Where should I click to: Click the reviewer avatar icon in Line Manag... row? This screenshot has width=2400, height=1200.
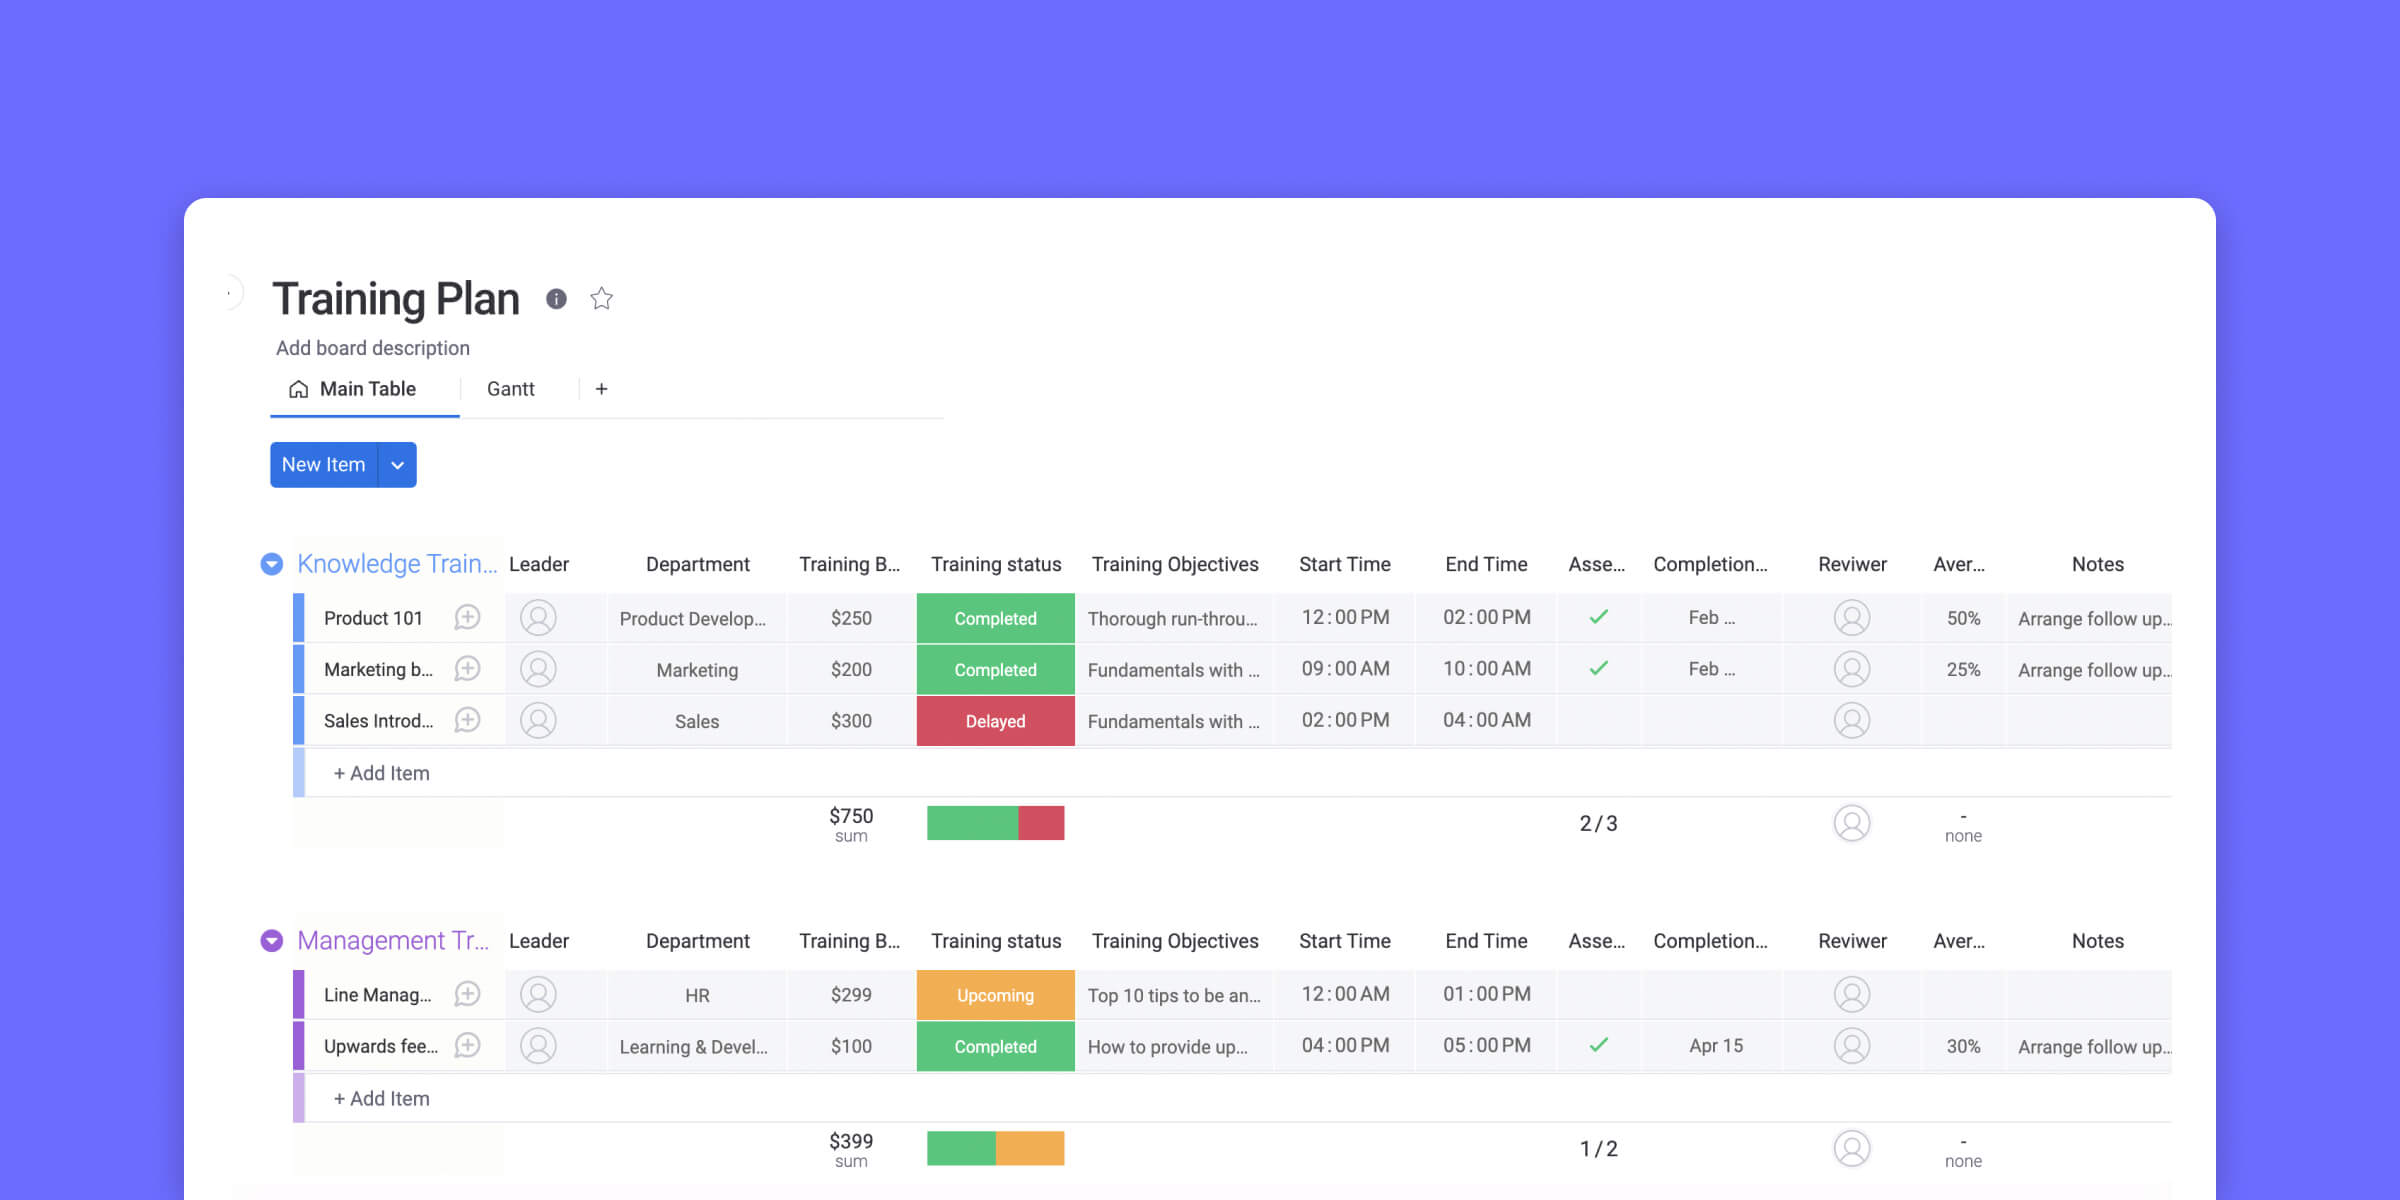click(x=1852, y=995)
